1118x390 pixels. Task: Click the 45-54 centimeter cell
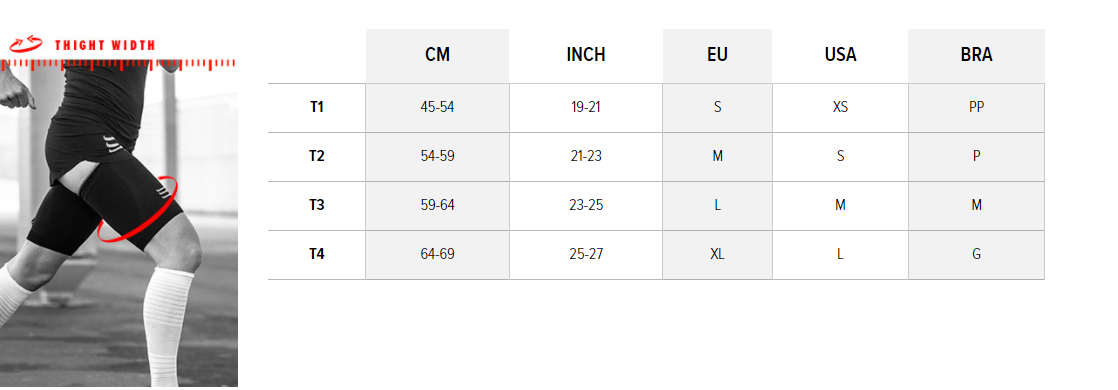click(x=437, y=108)
